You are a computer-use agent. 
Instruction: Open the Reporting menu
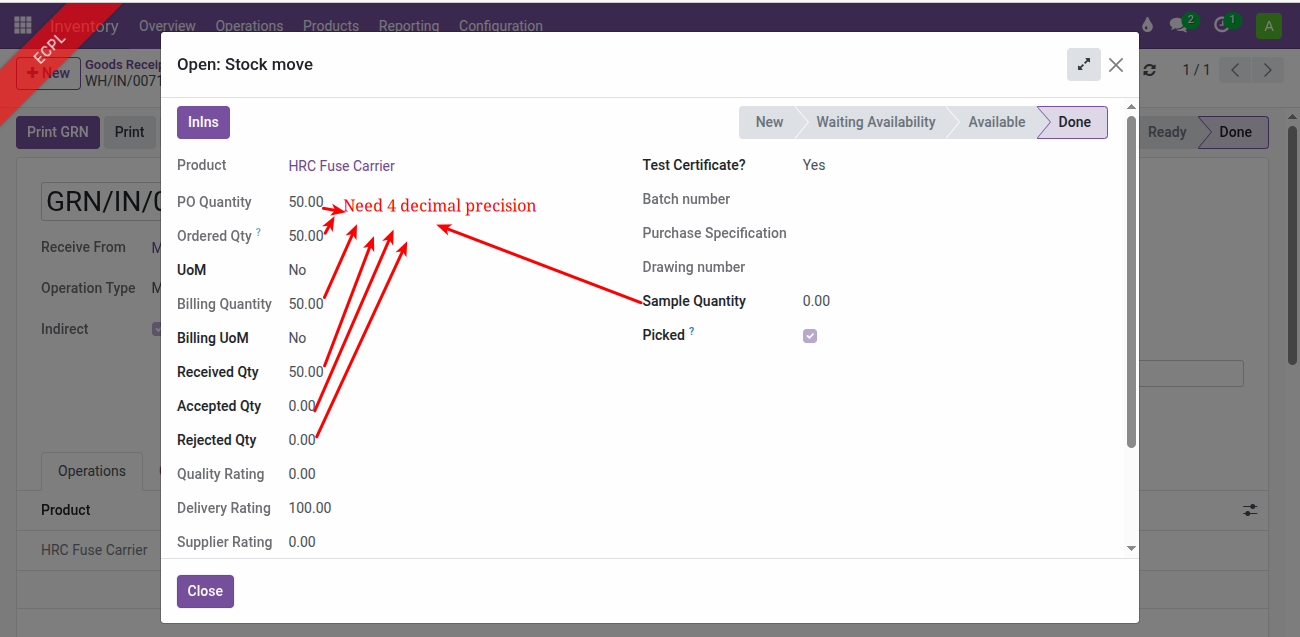point(408,26)
